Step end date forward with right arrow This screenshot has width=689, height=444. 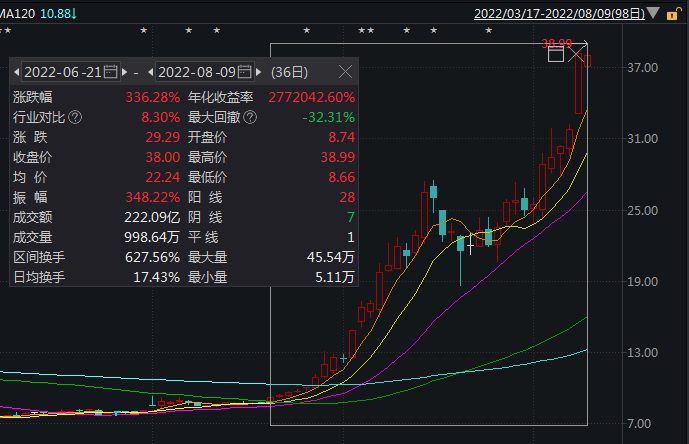click(x=259, y=72)
